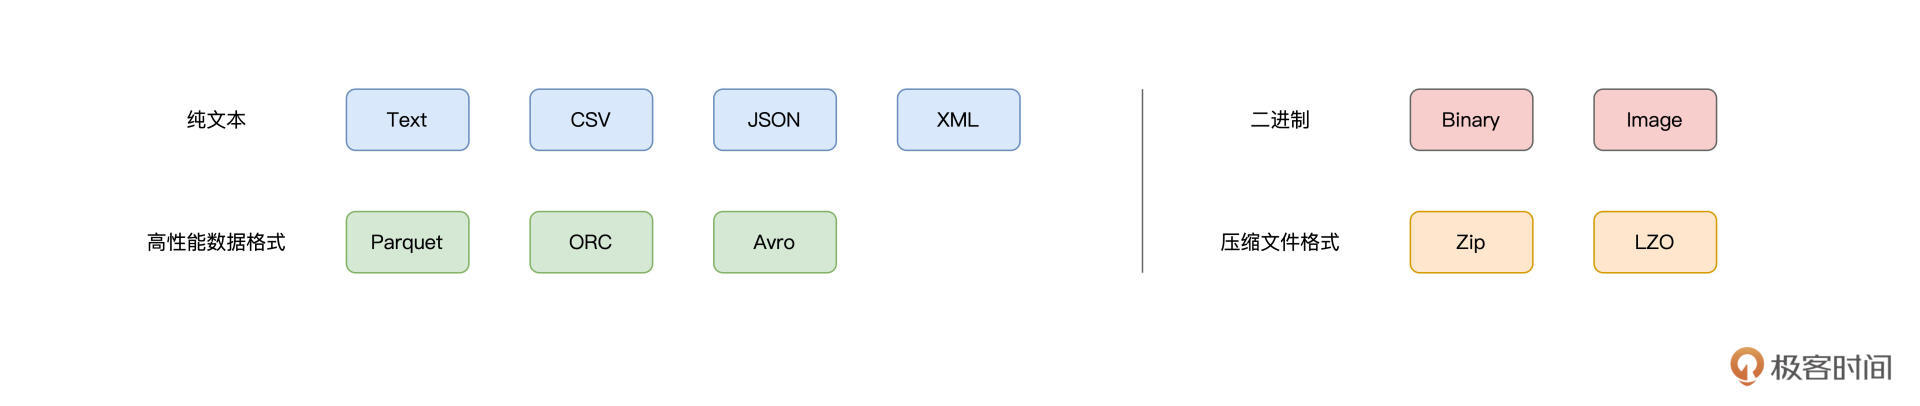Screen dimensions: 1920x406
Task: Click the 纯文本 category label
Action: click(x=216, y=120)
